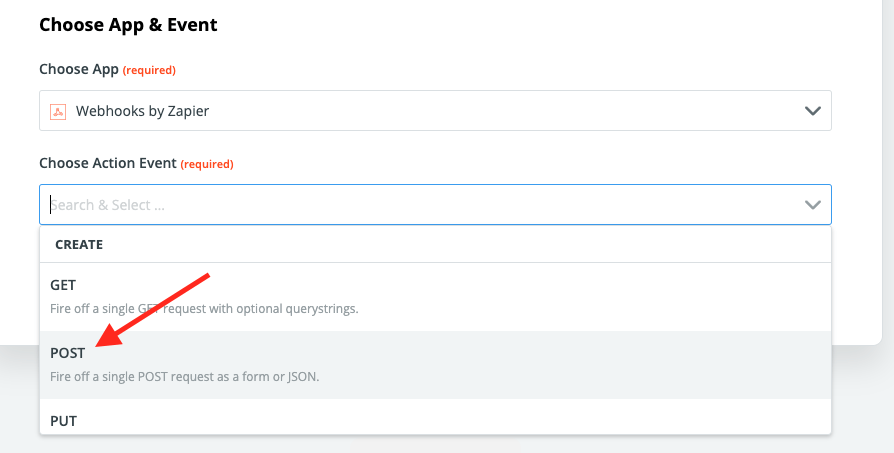Click the red arrow annotation pointing to POST
Viewport: 894px width, 453px height.
(153, 309)
